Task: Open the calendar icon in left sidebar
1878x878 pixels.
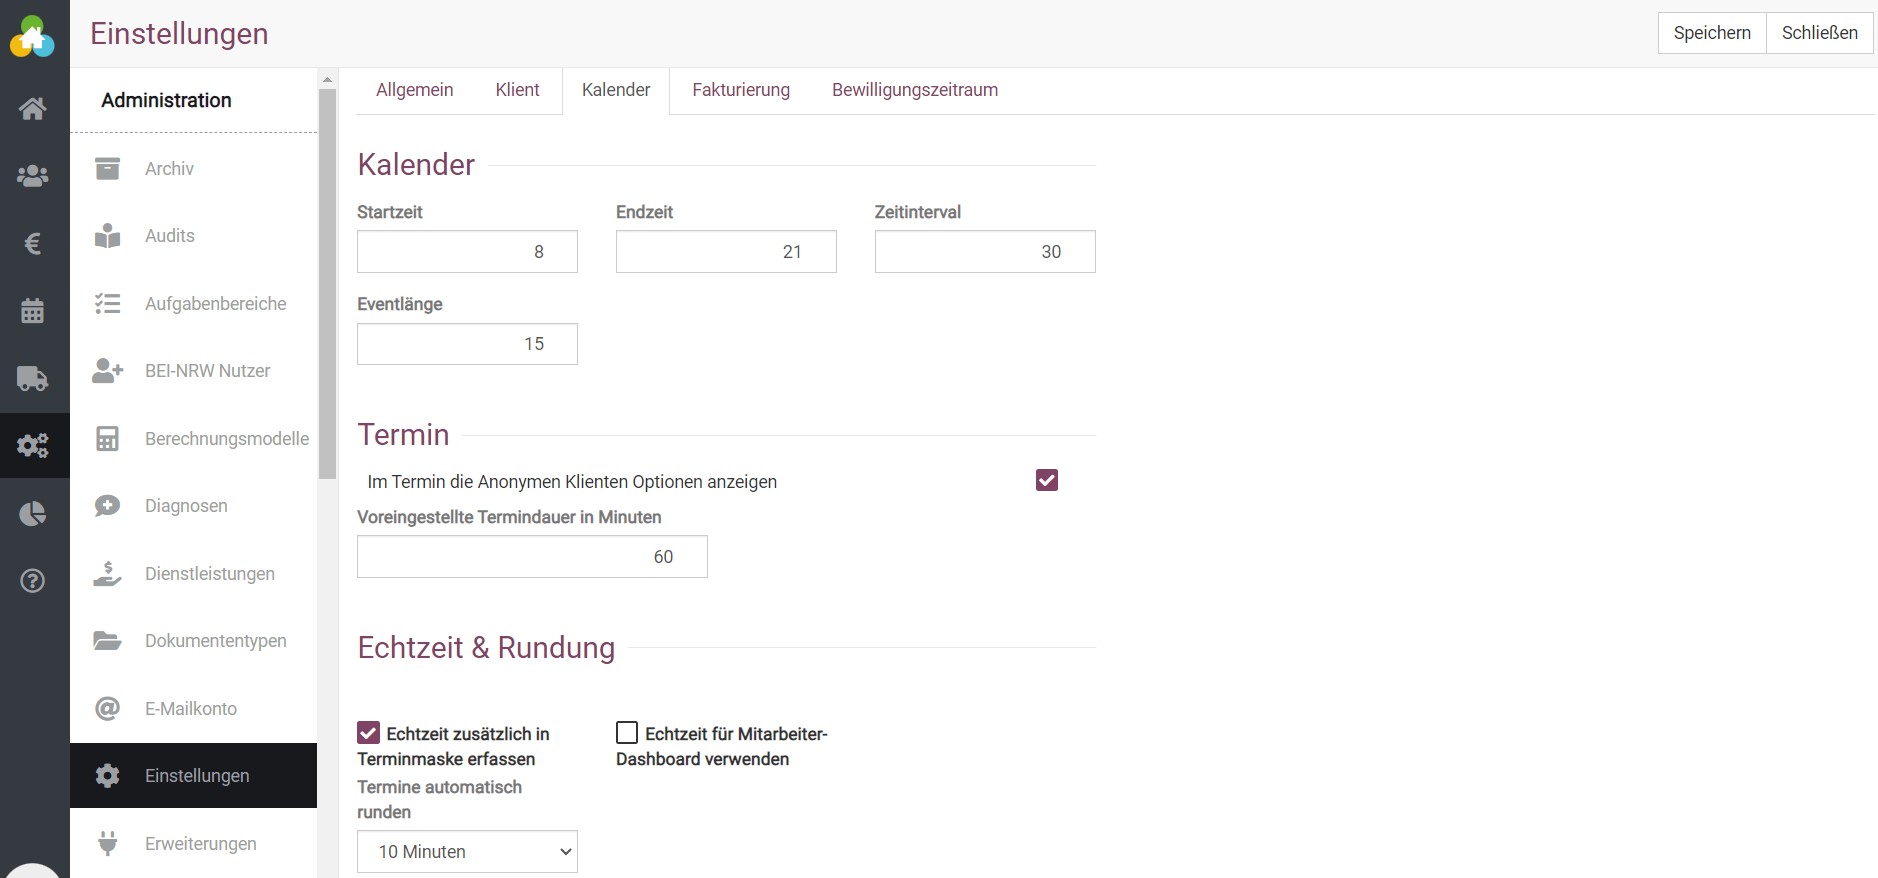Action: coord(33,311)
